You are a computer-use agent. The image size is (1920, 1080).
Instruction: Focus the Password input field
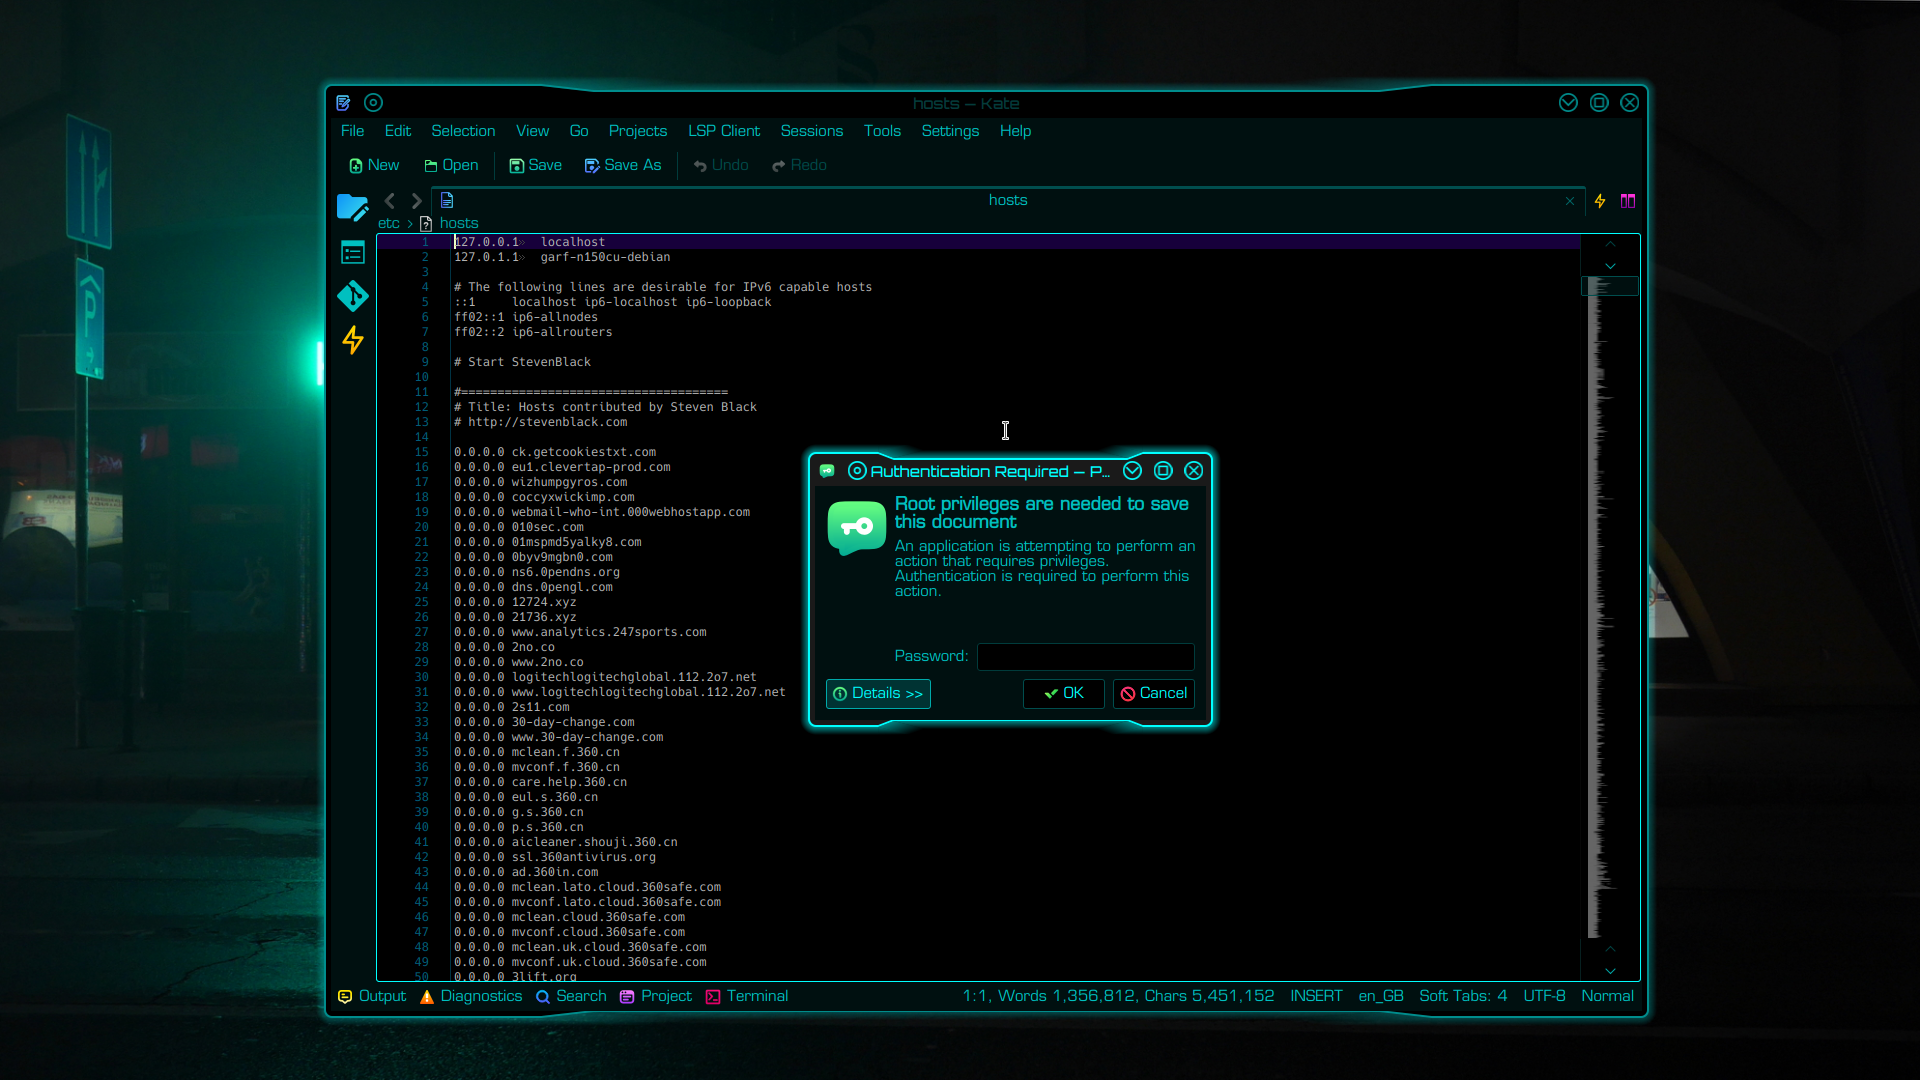coord(1086,656)
